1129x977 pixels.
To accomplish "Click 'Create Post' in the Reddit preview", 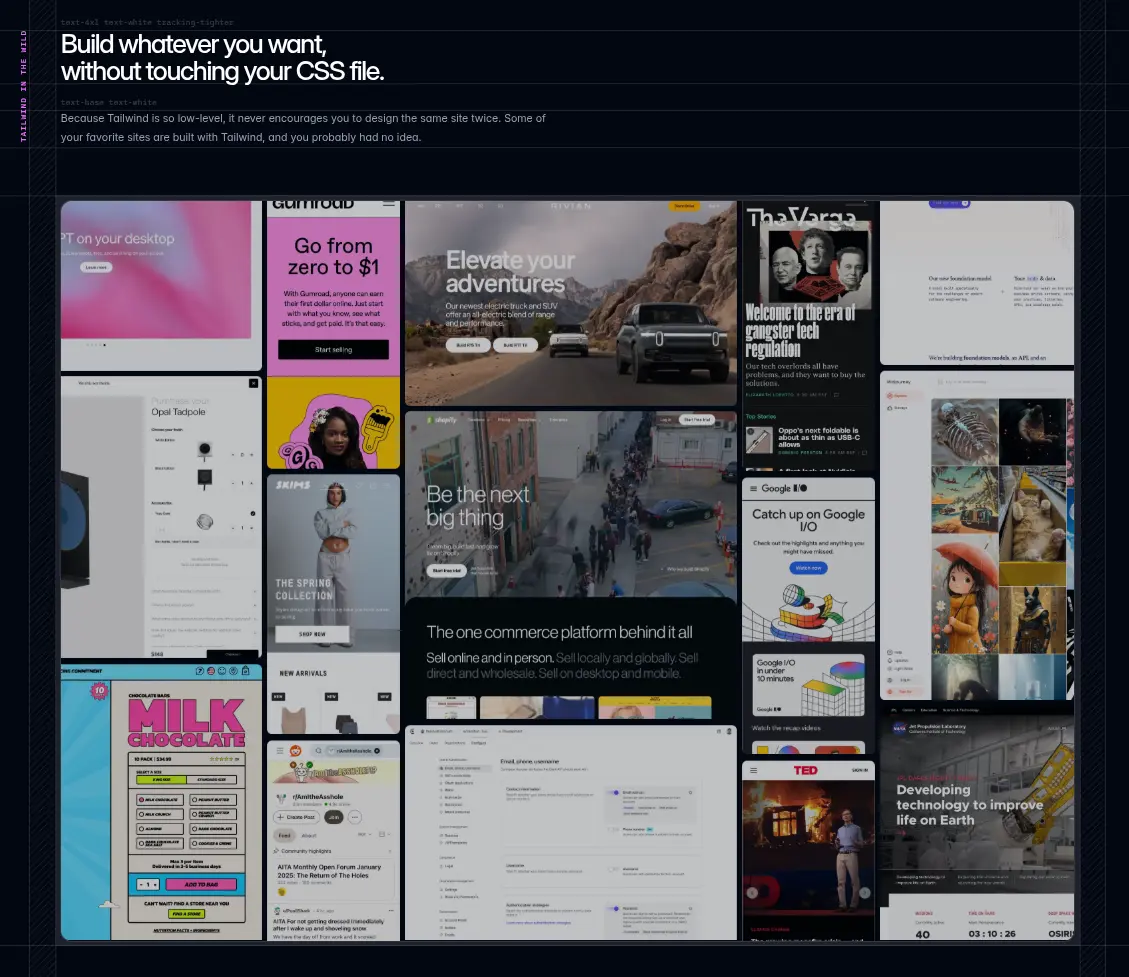I will click(297, 817).
